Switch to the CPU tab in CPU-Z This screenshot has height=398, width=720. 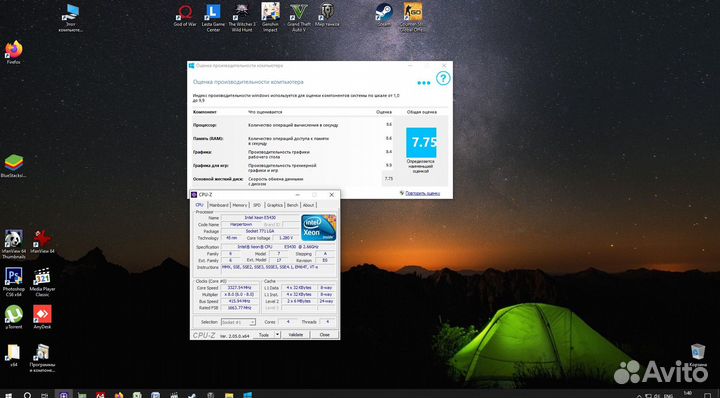pos(199,205)
